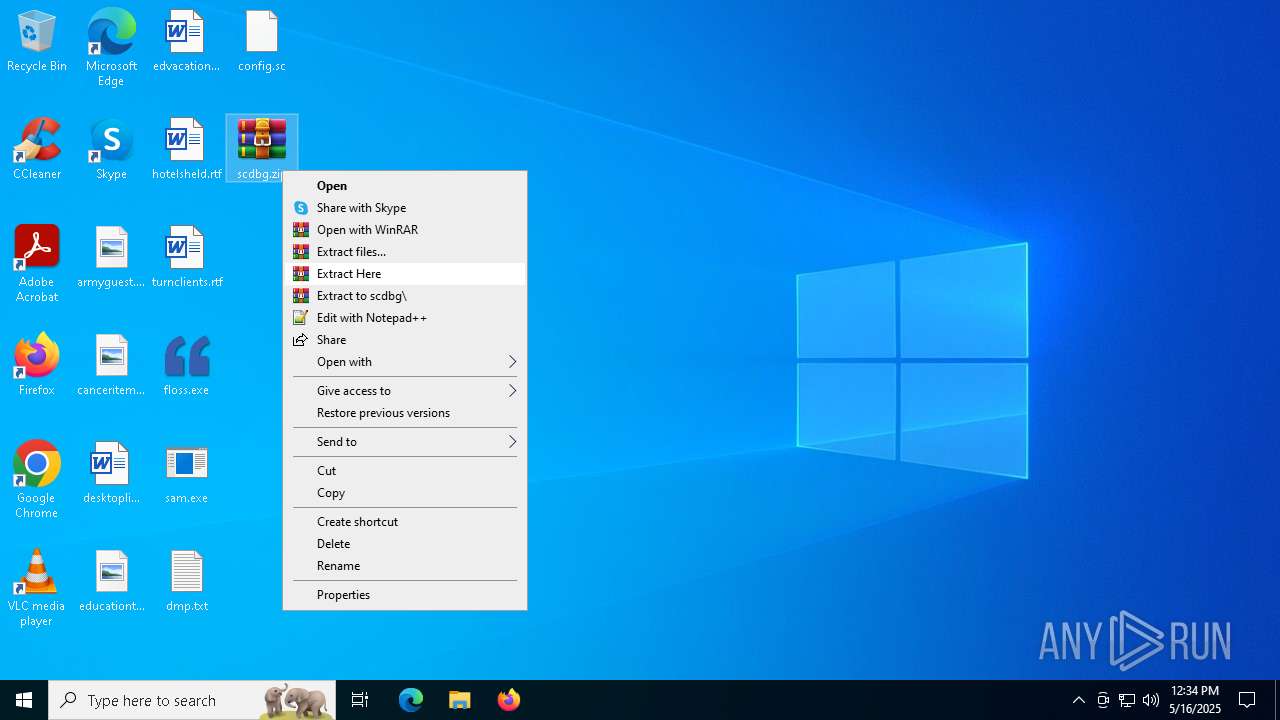Image resolution: width=1280 pixels, height=720 pixels.
Task: Choose Share with Skype menu entry
Action: click(405, 208)
